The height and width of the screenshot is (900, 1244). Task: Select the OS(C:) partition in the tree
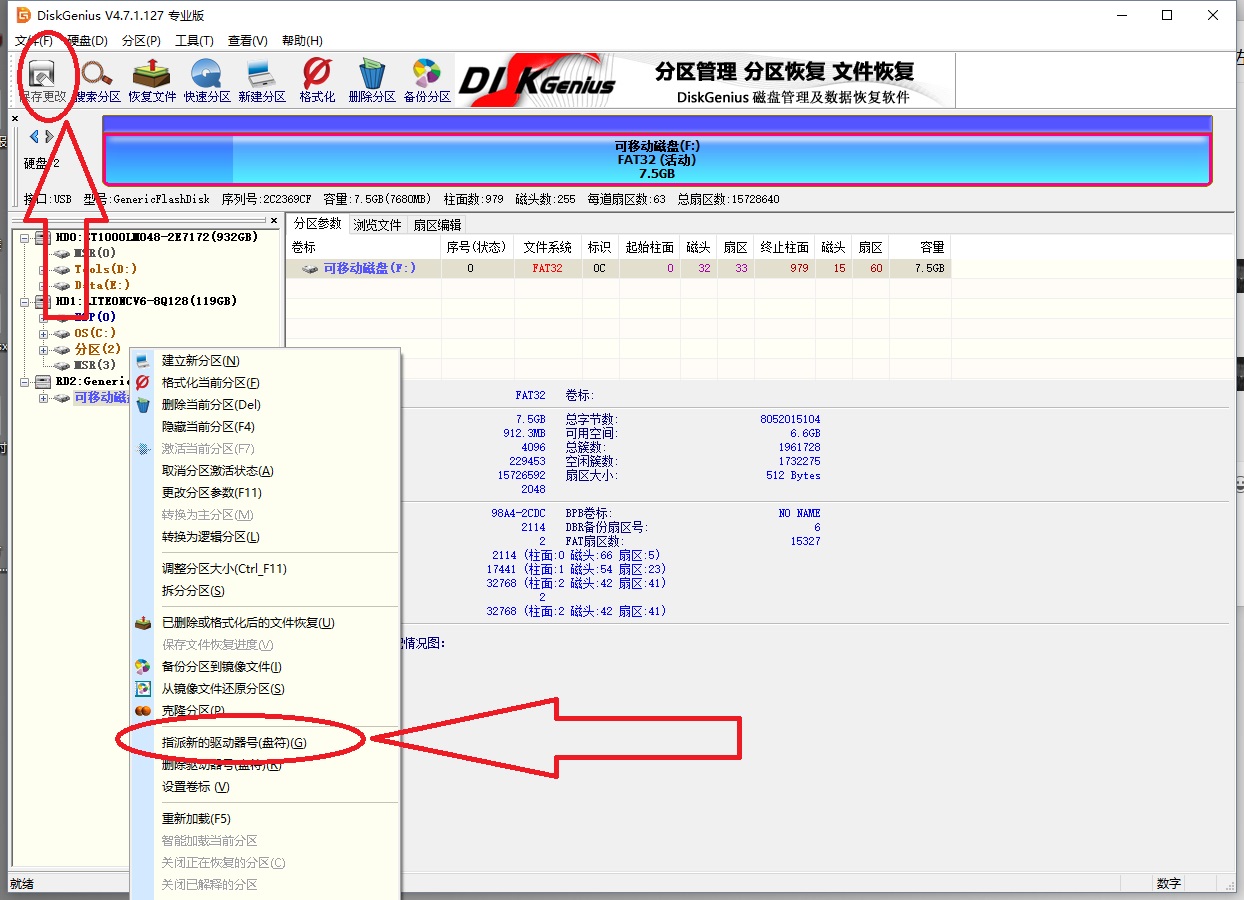[x=94, y=333]
